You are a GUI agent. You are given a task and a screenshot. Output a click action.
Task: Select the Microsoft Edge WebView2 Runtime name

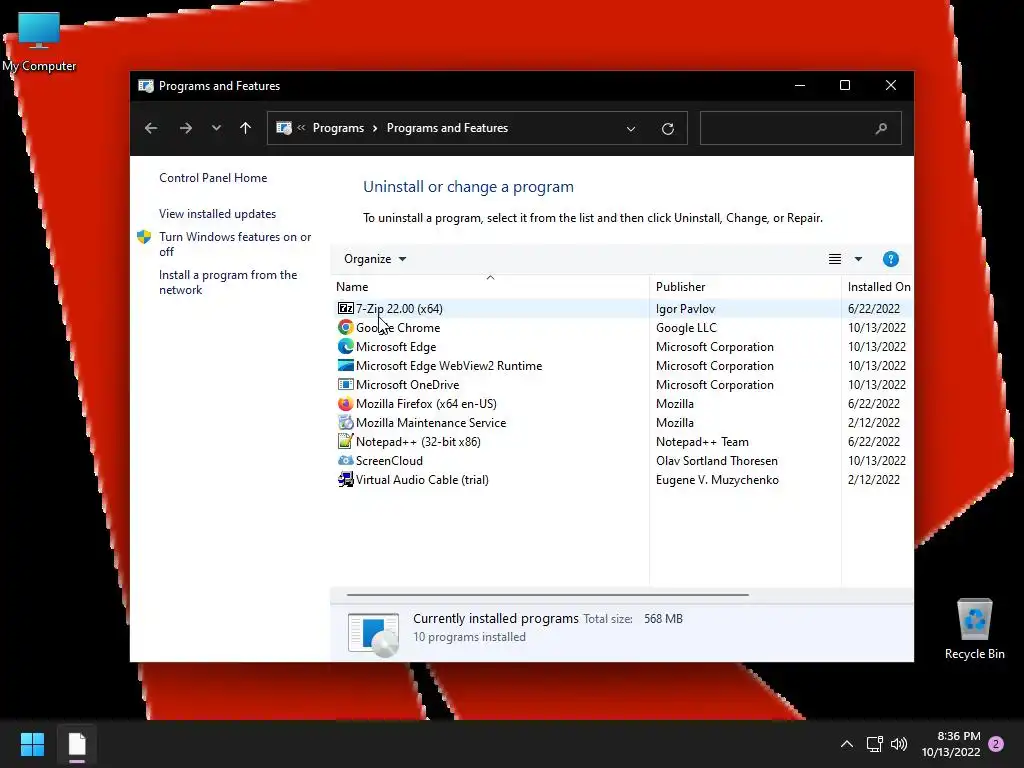tap(449, 365)
